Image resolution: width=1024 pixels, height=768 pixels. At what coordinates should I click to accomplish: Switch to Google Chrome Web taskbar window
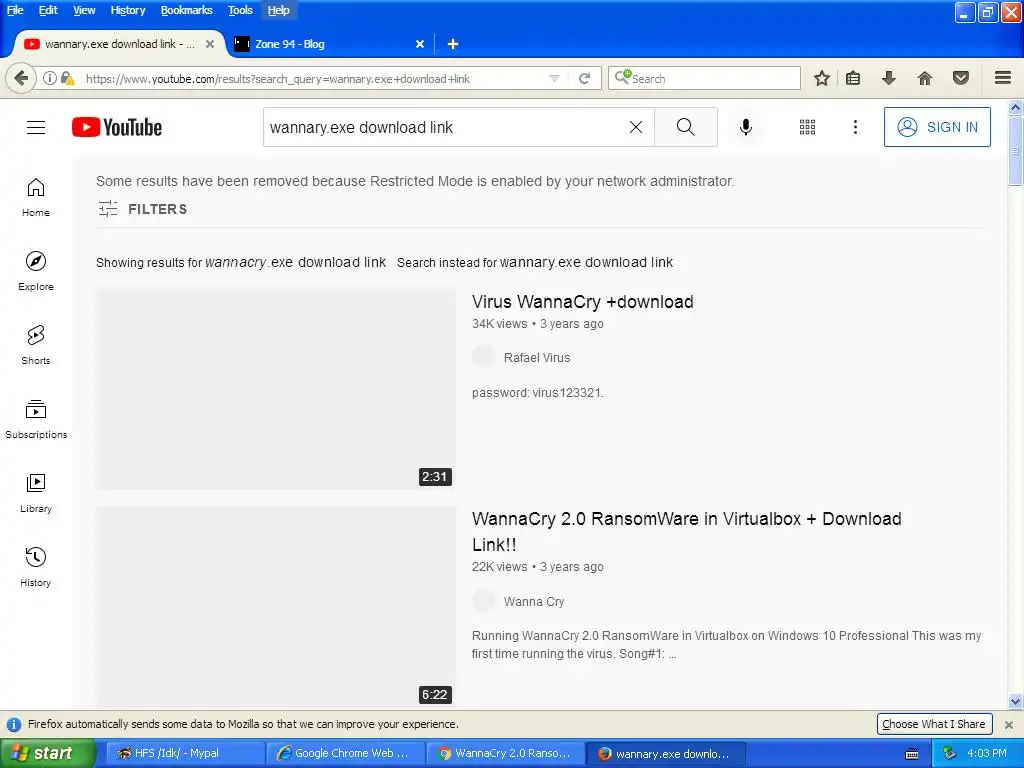(346, 753)
